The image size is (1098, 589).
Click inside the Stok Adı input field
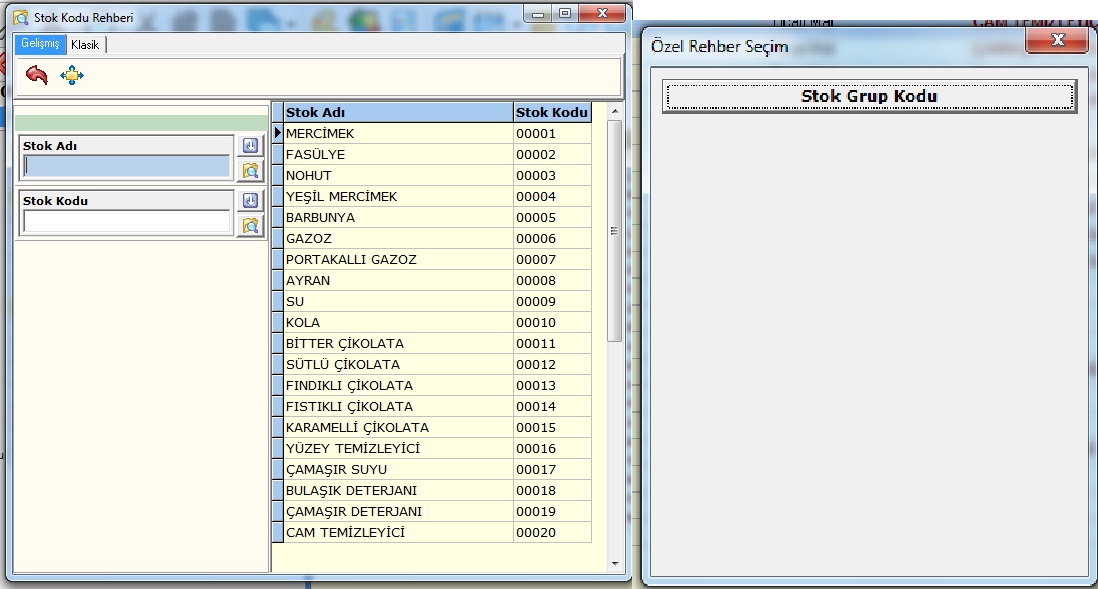pyautogui.click(x=127, y=166)
